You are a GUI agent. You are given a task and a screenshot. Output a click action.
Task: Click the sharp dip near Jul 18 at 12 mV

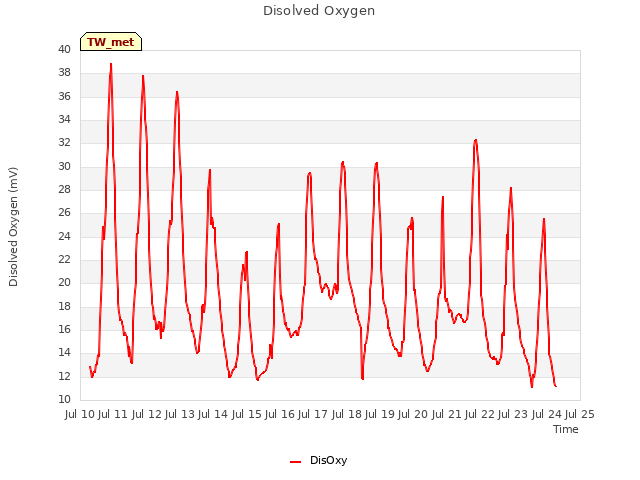[x=362, y=378]
